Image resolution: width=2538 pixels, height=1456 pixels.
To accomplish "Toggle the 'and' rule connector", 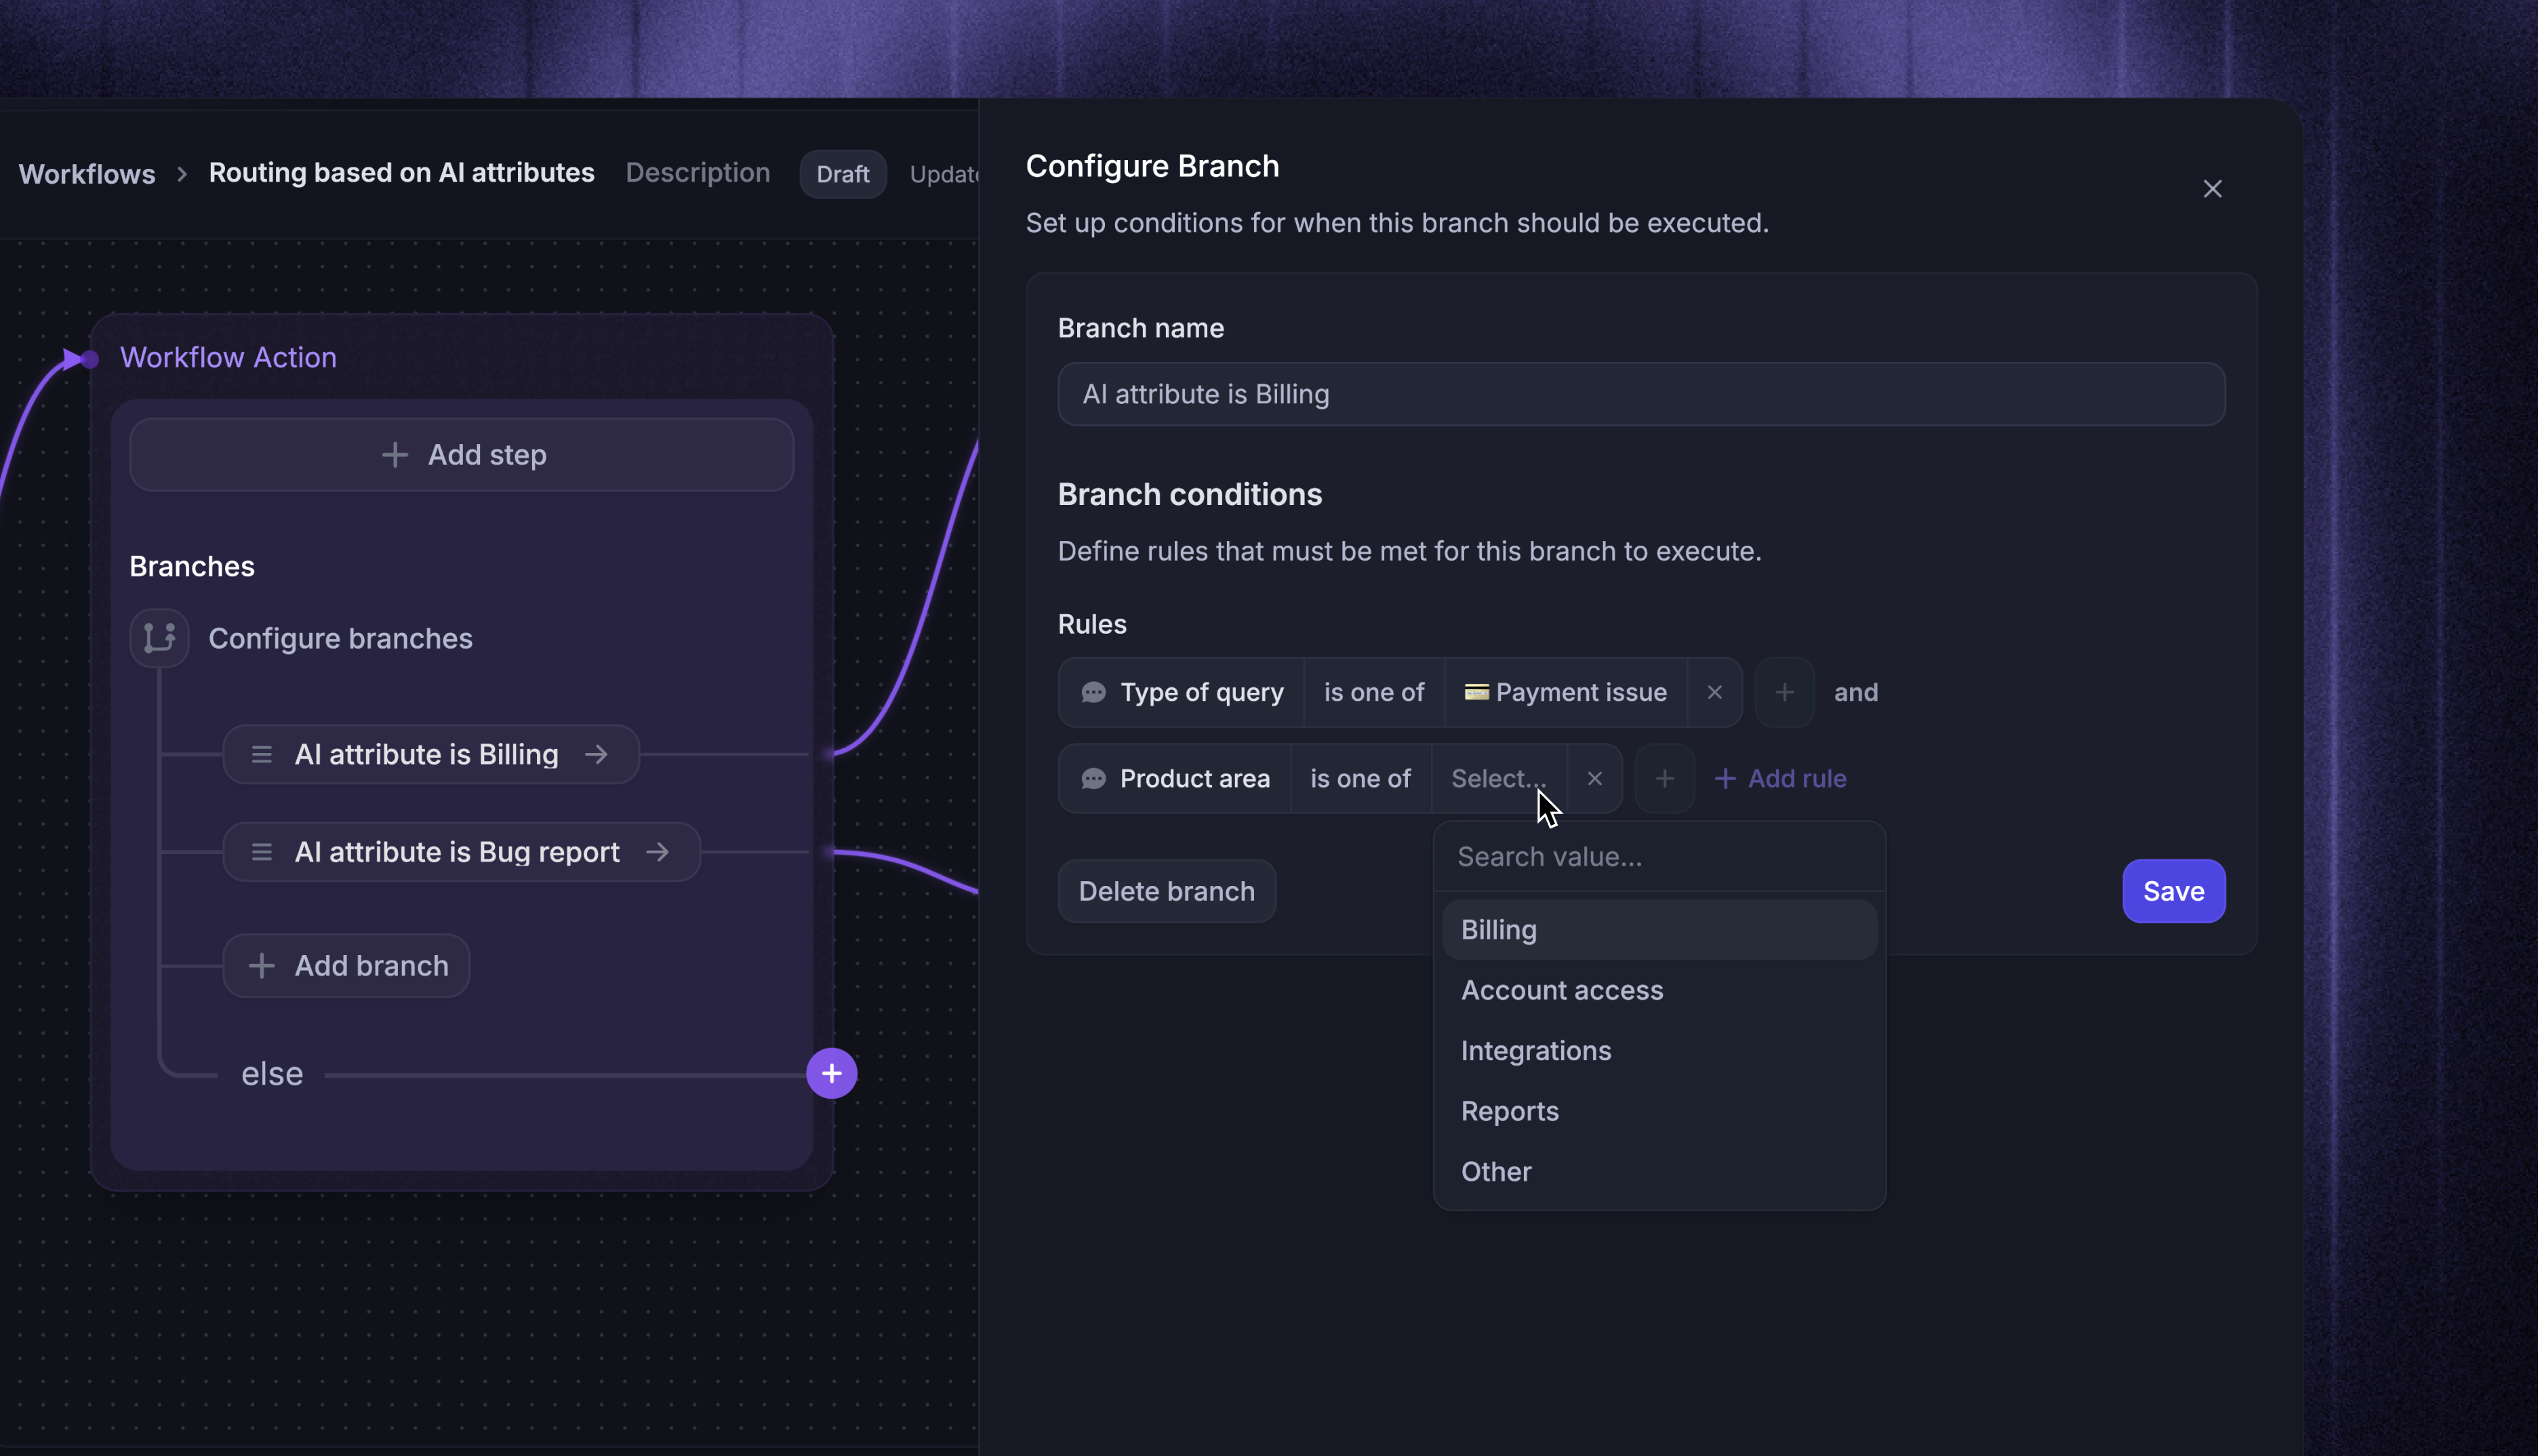I will point(1856,692).
